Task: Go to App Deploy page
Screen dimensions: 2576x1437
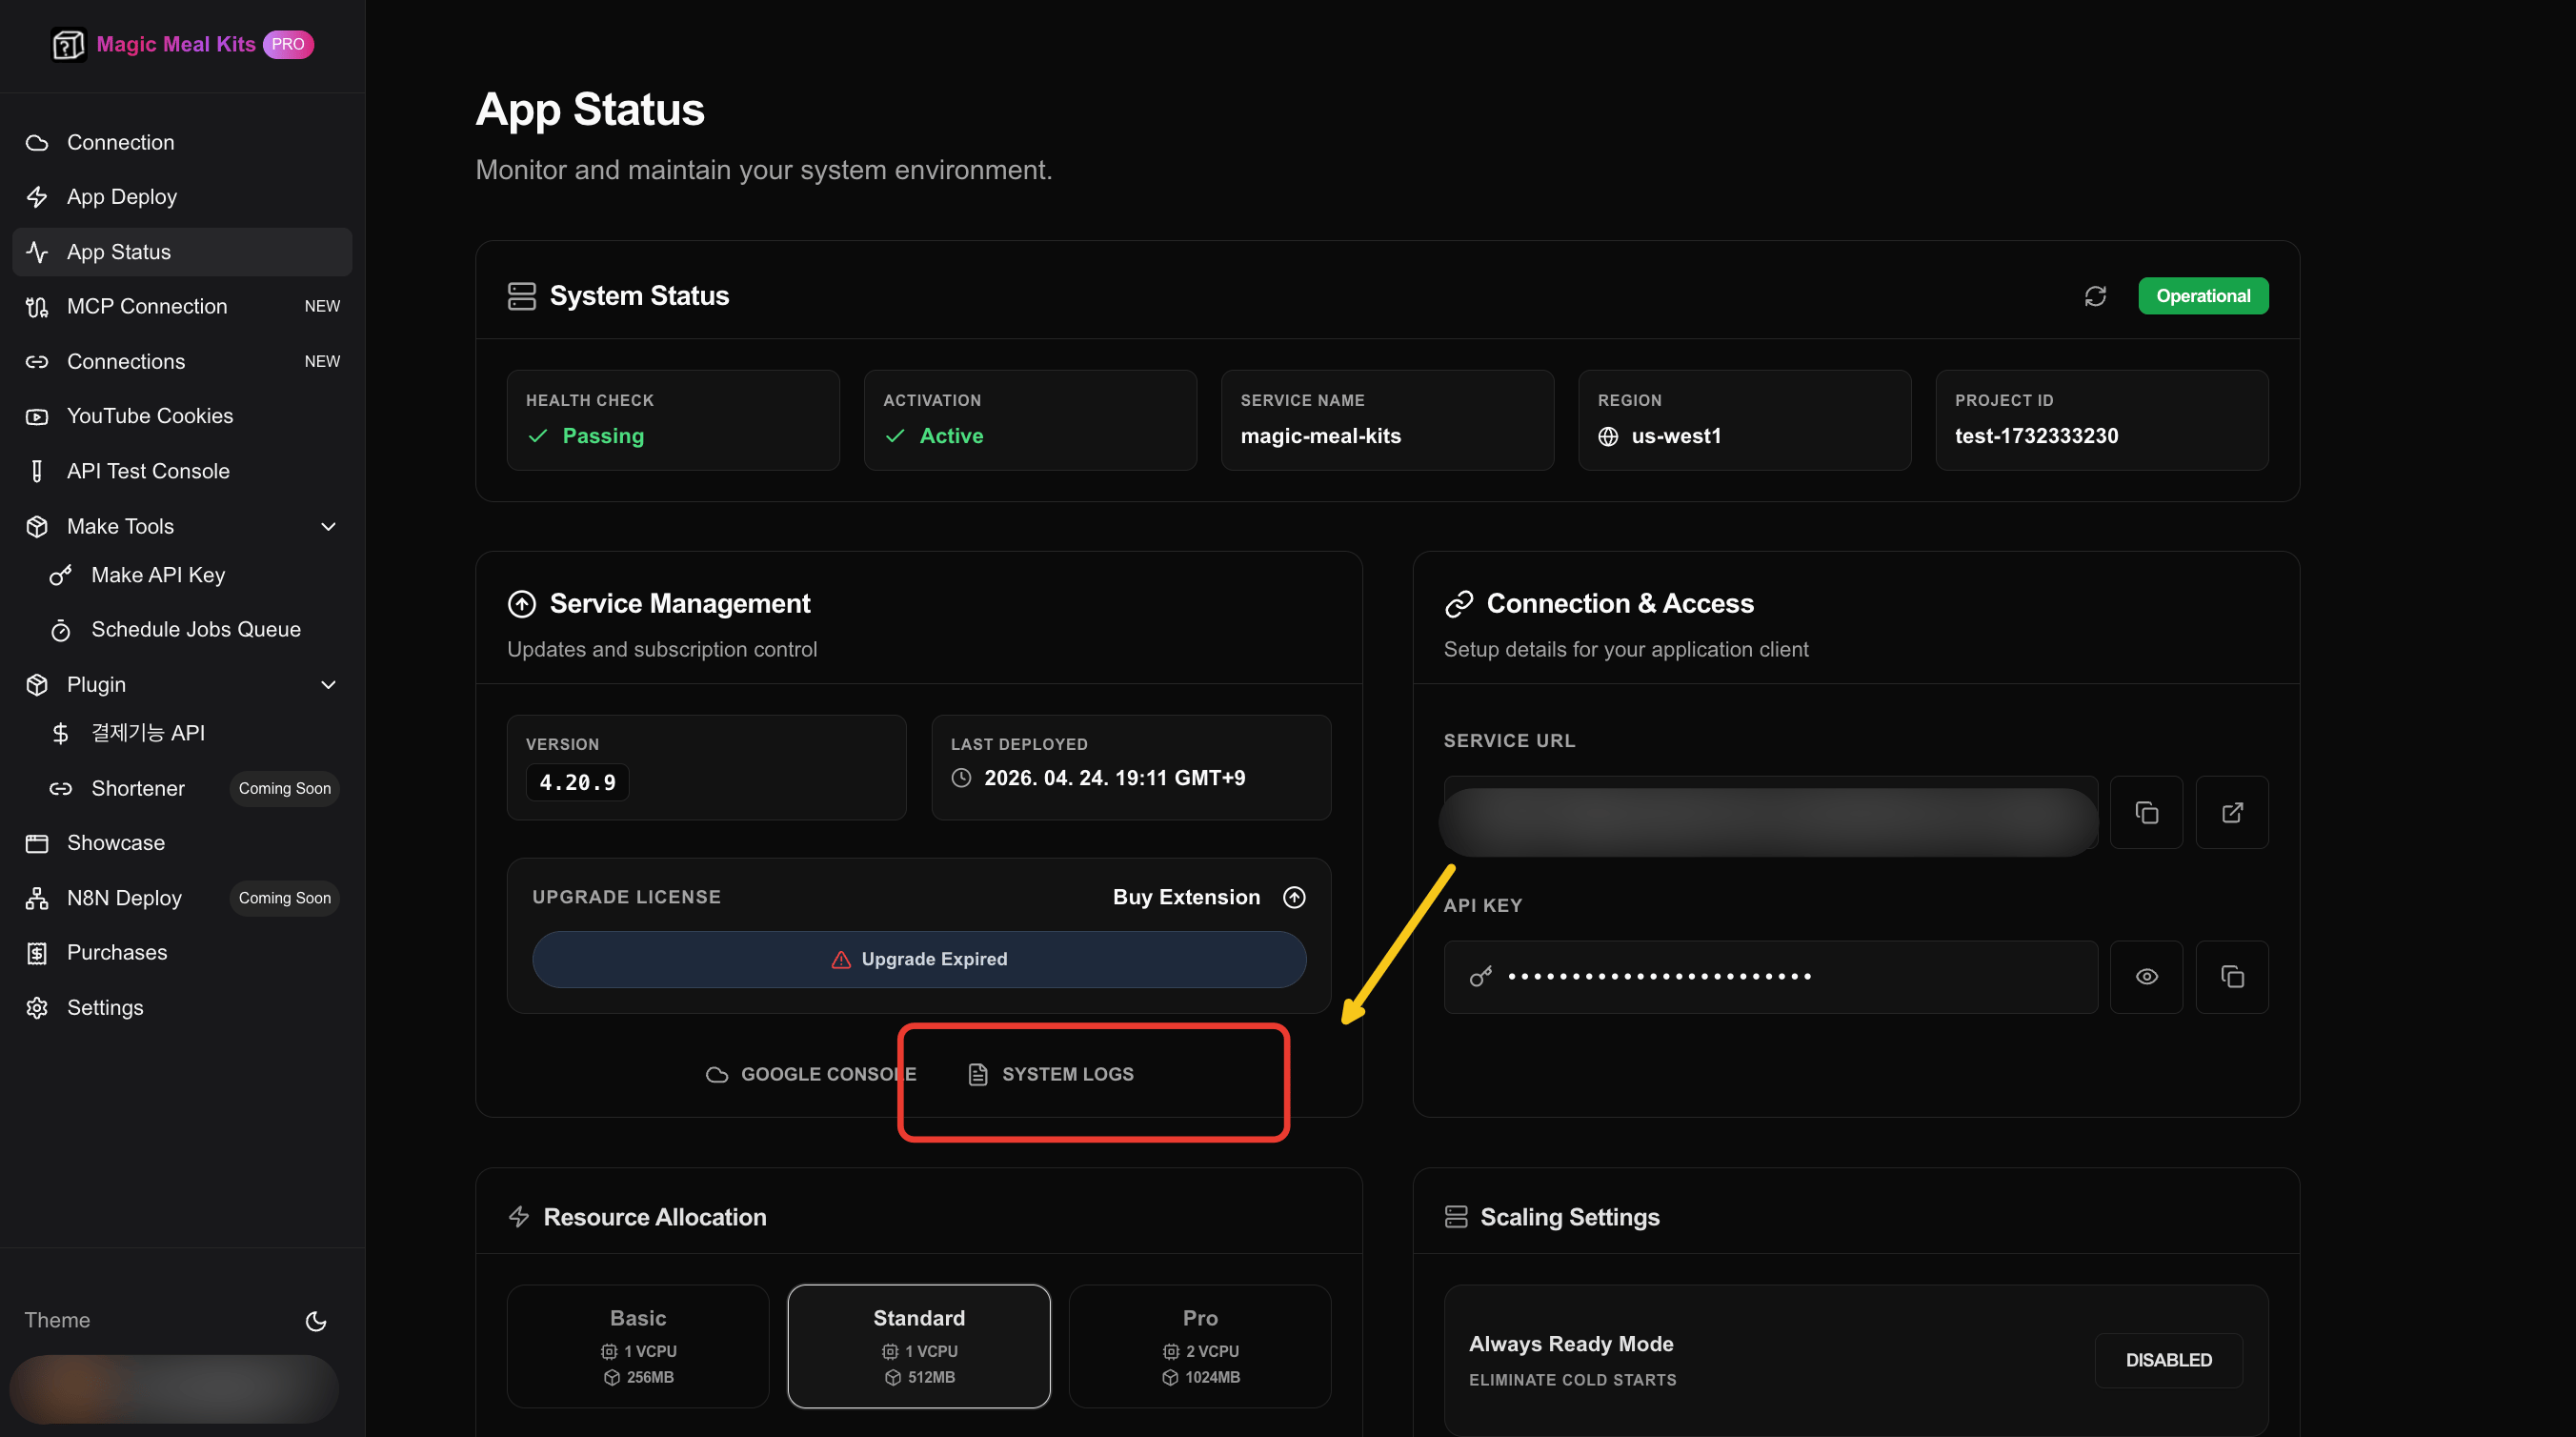Action: click(182, 197)
